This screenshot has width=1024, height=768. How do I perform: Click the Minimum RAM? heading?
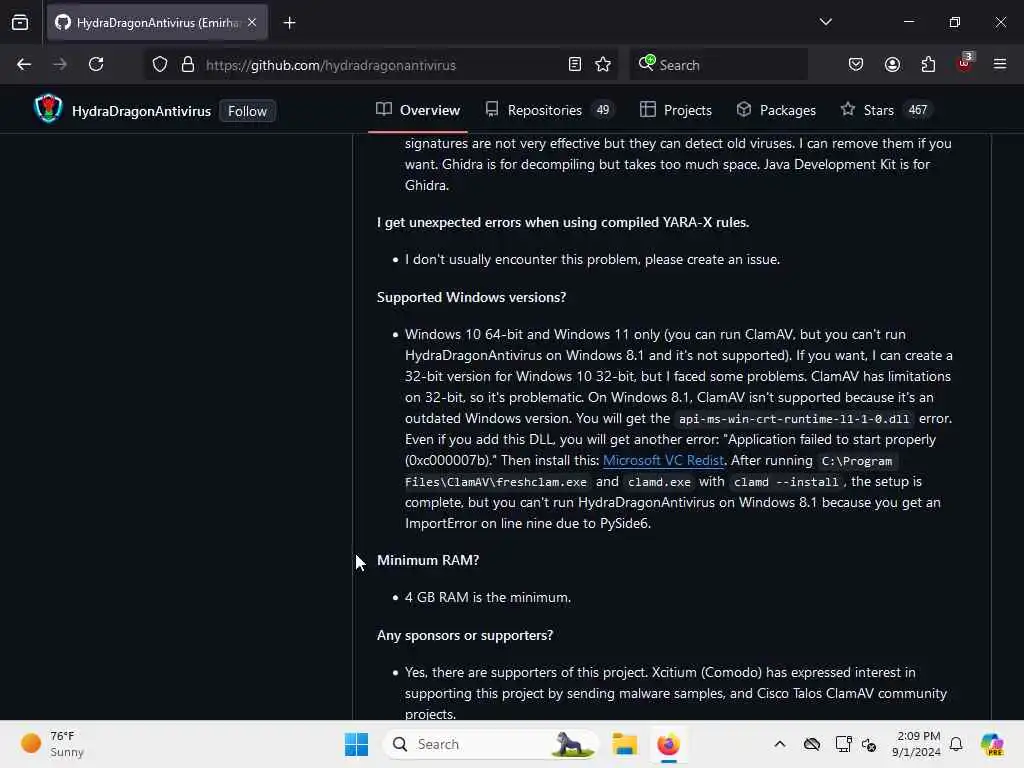point(428,560)
